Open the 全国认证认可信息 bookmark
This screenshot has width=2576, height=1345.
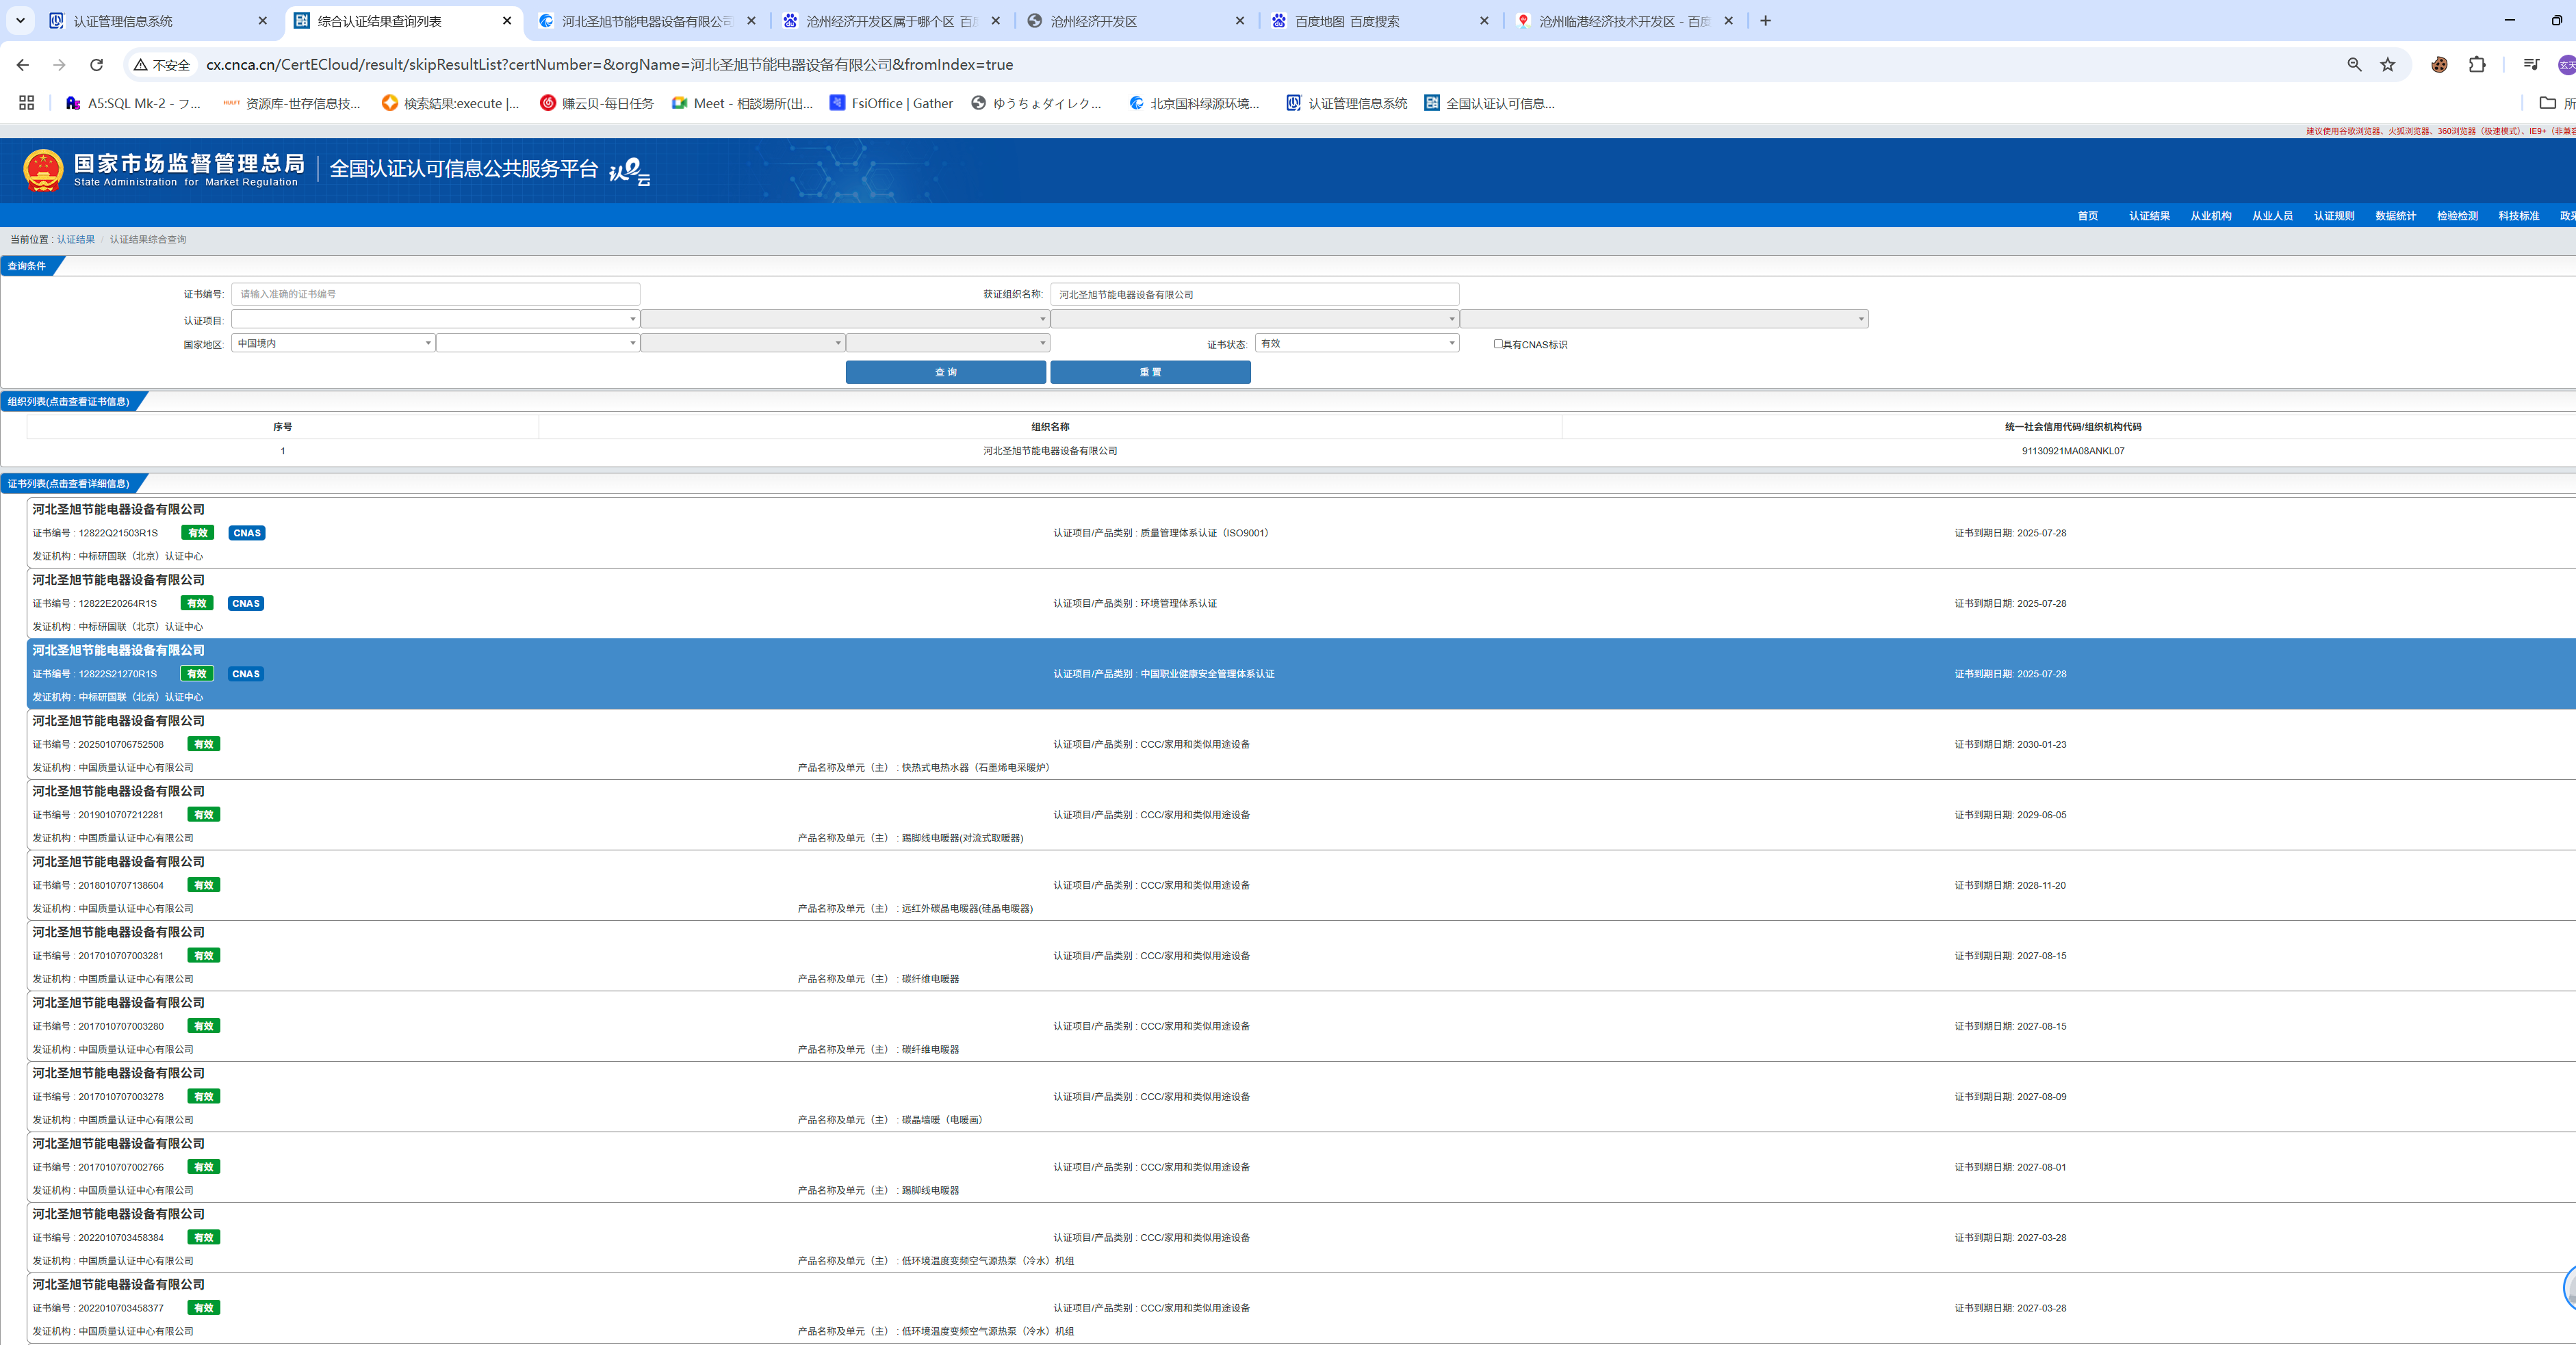pyautogui.click(x=1489, y=103)
